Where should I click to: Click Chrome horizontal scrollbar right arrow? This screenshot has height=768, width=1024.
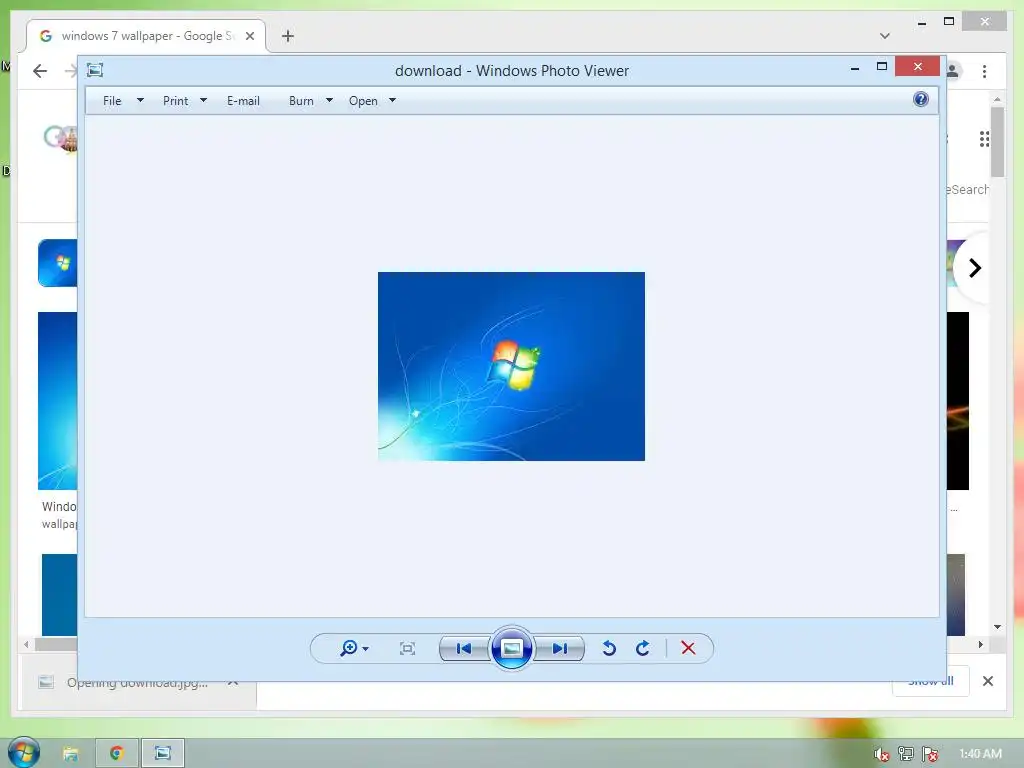tap(980, 645)
